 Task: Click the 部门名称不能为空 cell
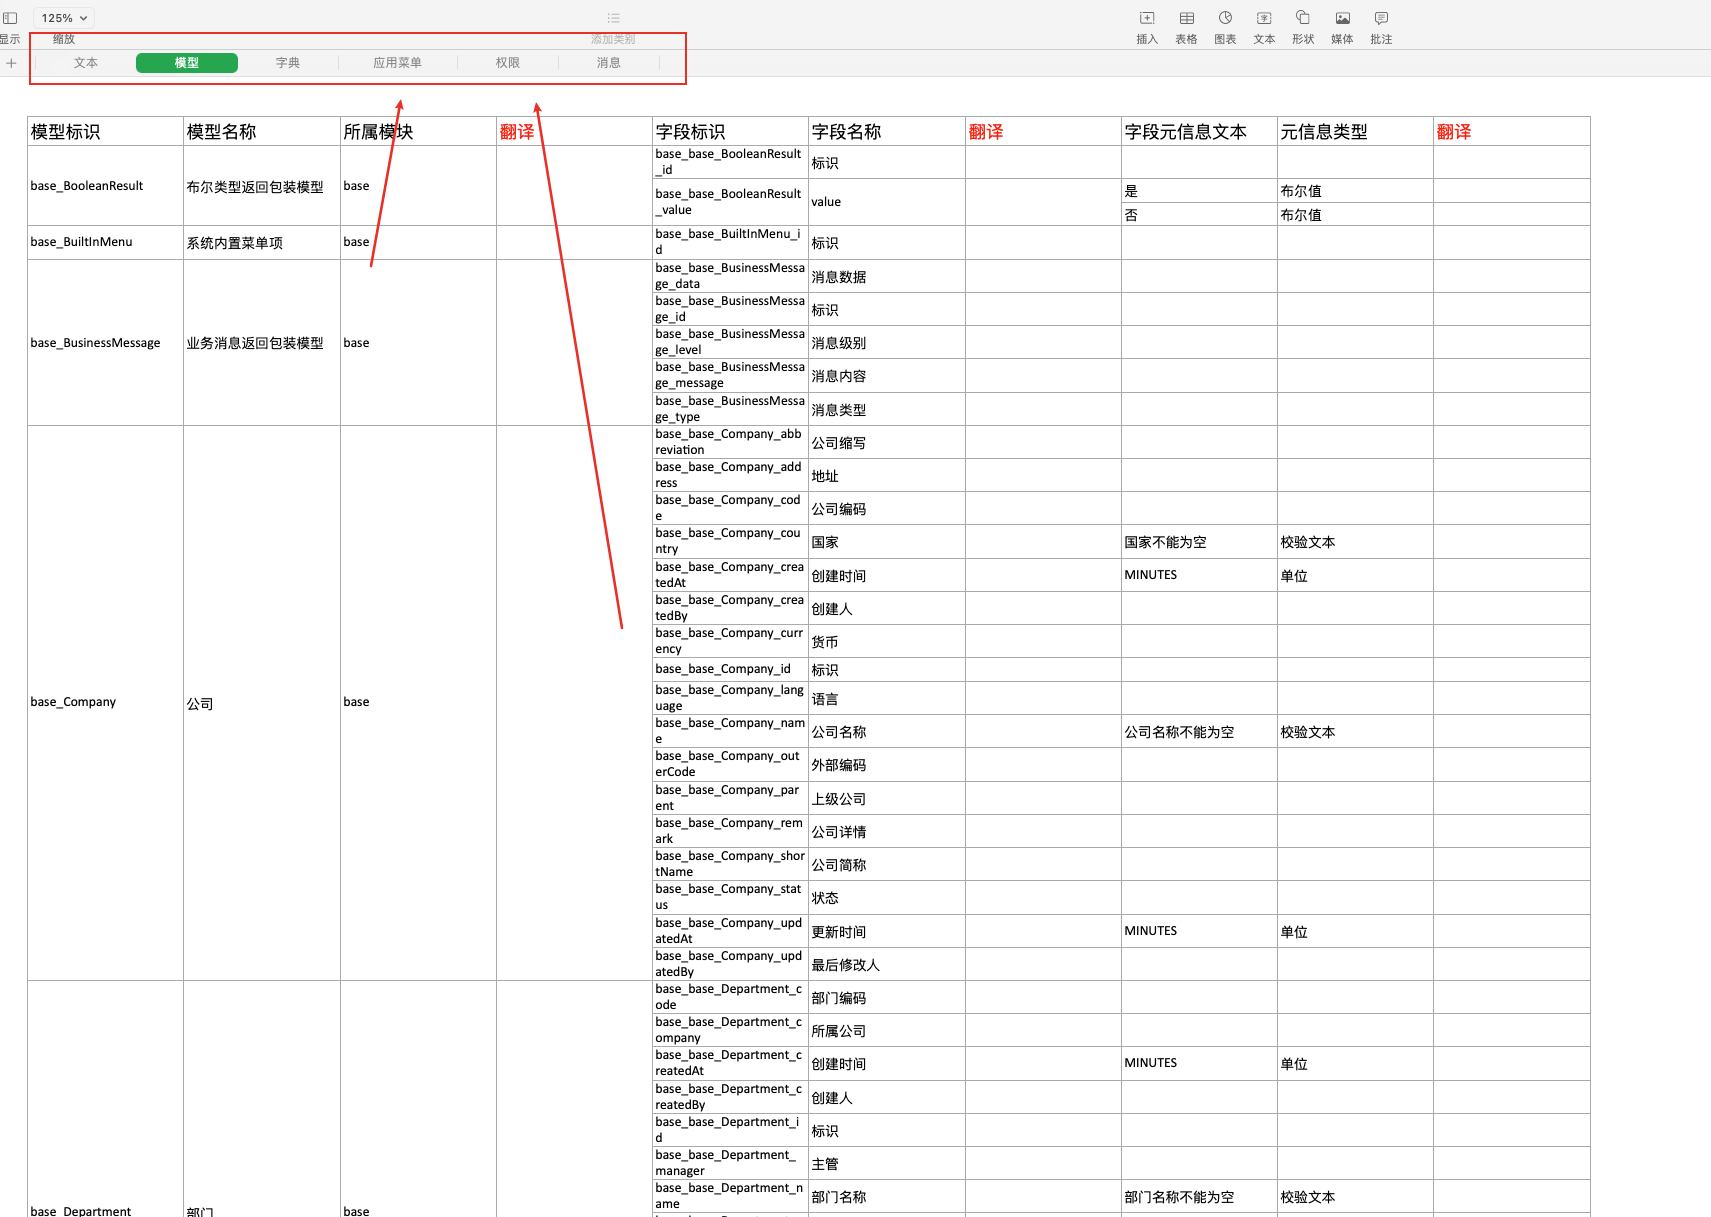[1199, 1196]
